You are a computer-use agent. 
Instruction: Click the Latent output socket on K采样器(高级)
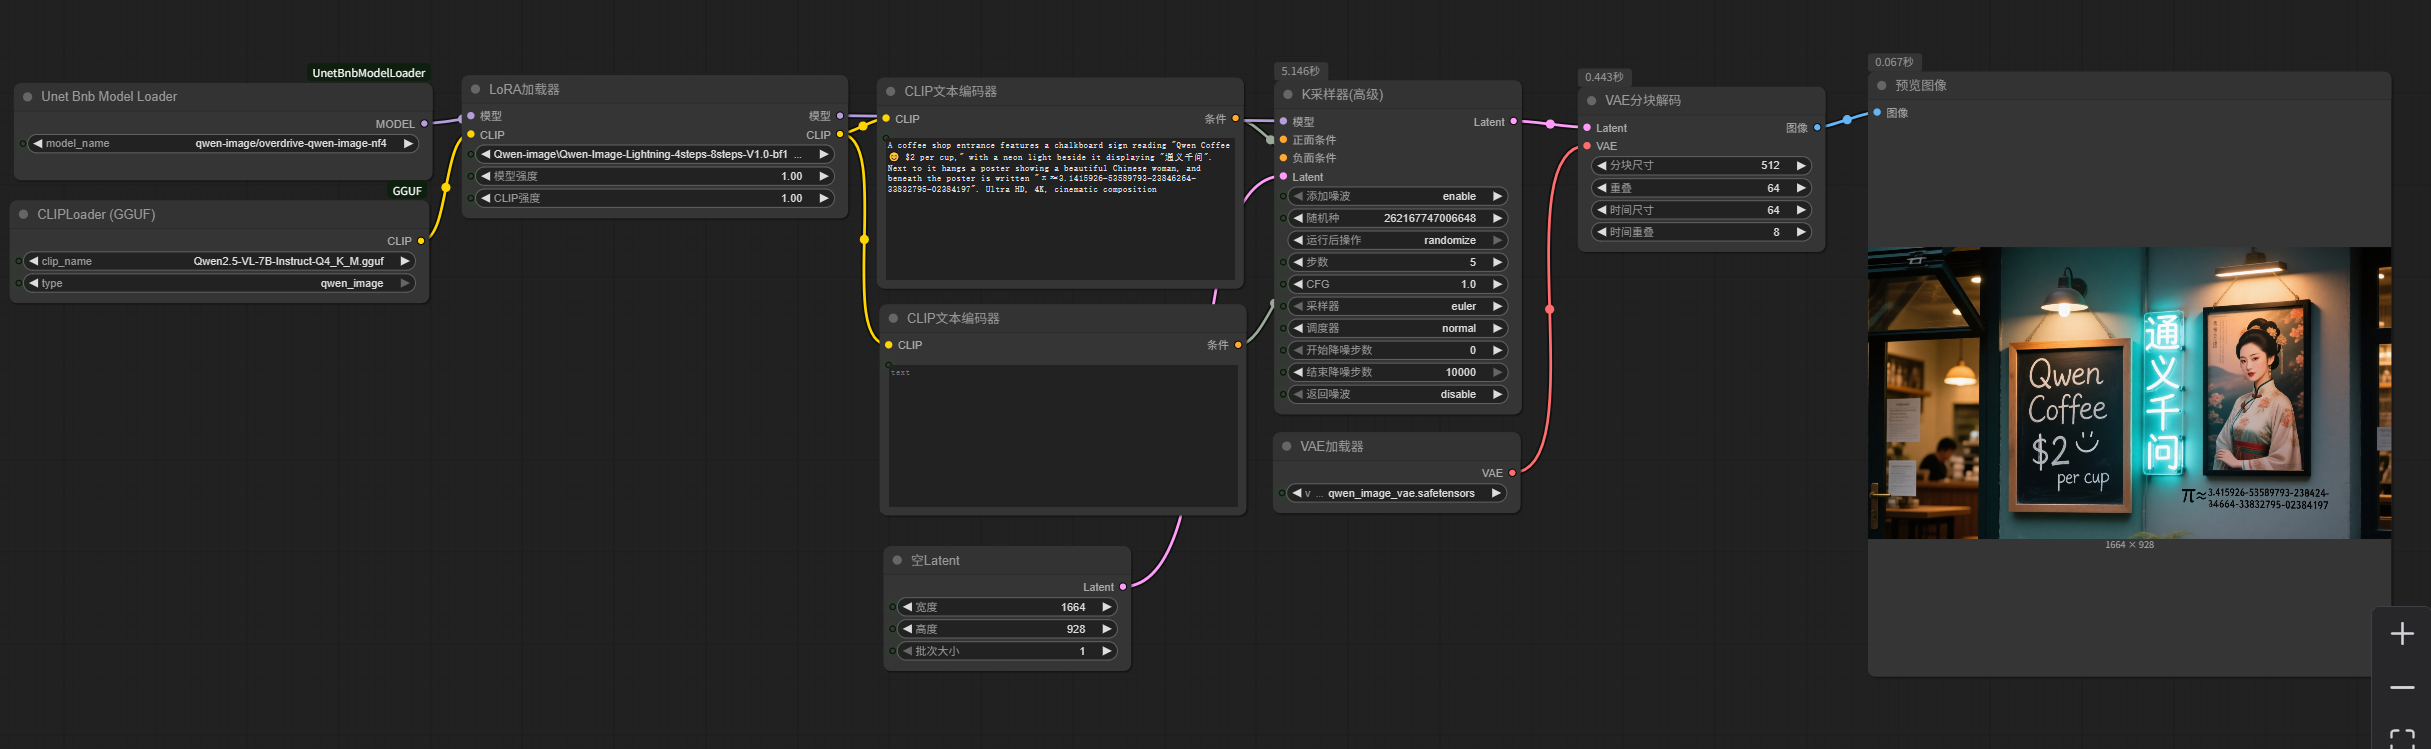(x=1513, y=121)
